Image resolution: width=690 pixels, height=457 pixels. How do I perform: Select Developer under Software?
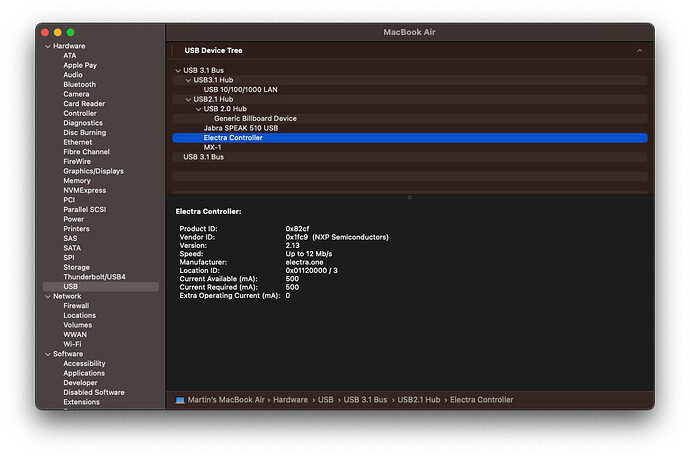pyautogui.click(x=80, y=383)
